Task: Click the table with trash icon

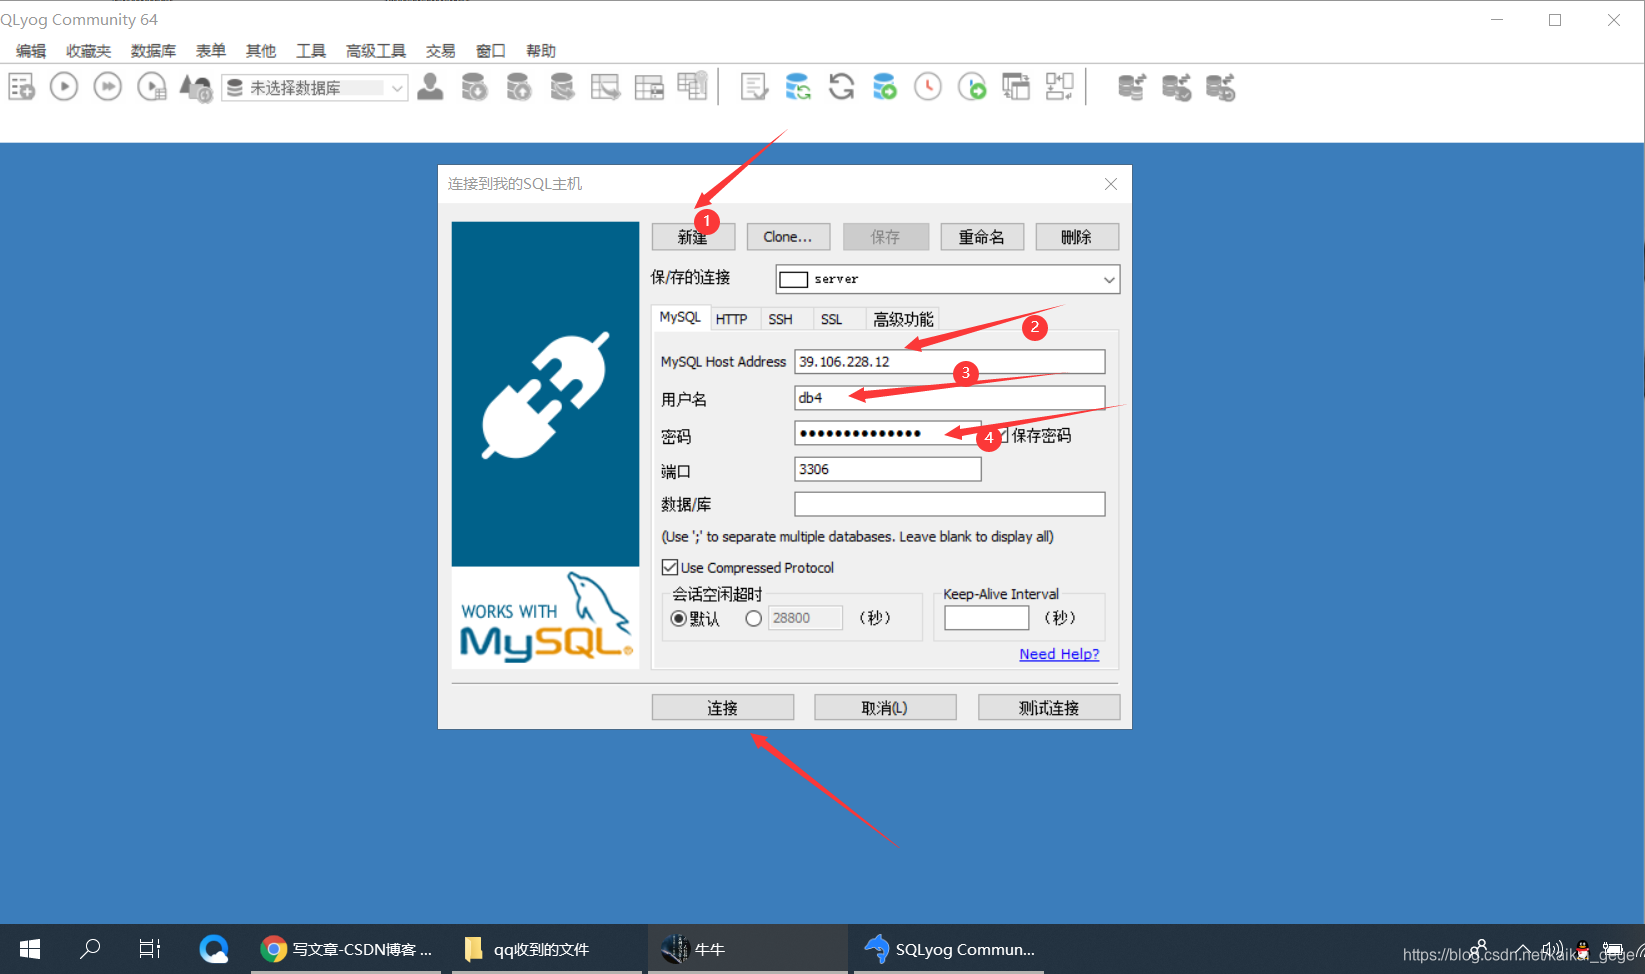Action: pyautogui.click(x=693, y=86)
